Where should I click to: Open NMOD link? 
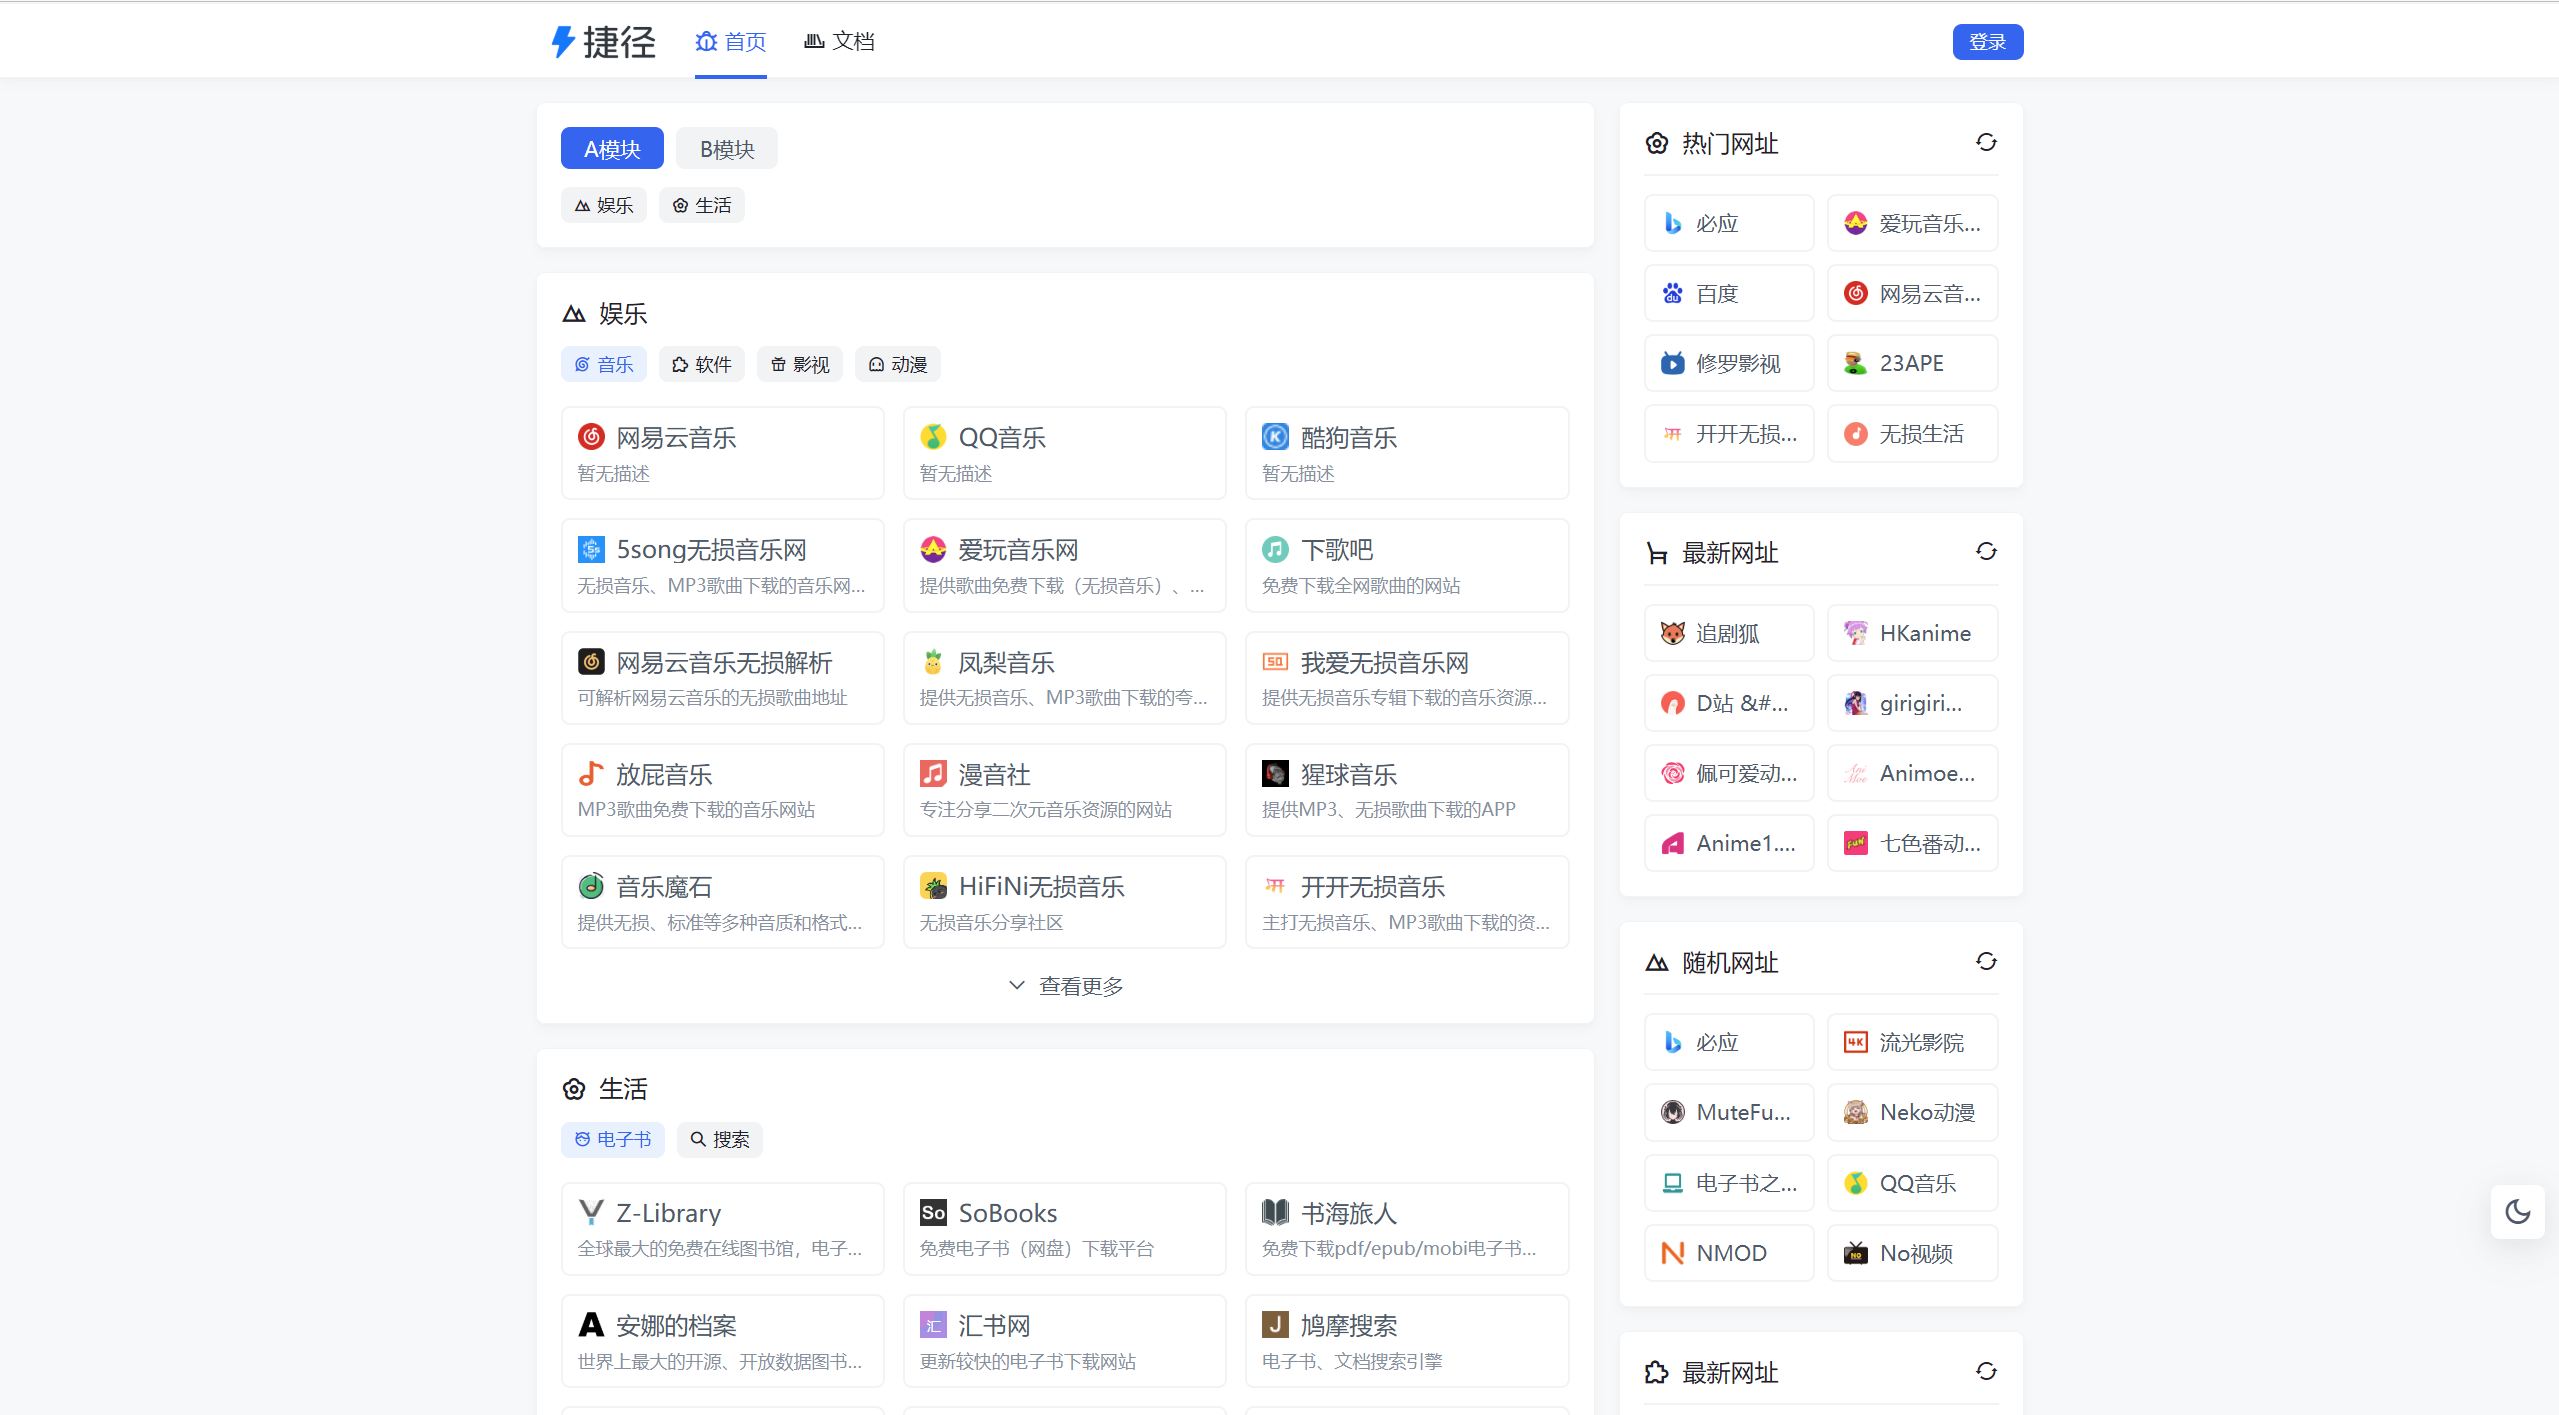tap(1729, 1253)
